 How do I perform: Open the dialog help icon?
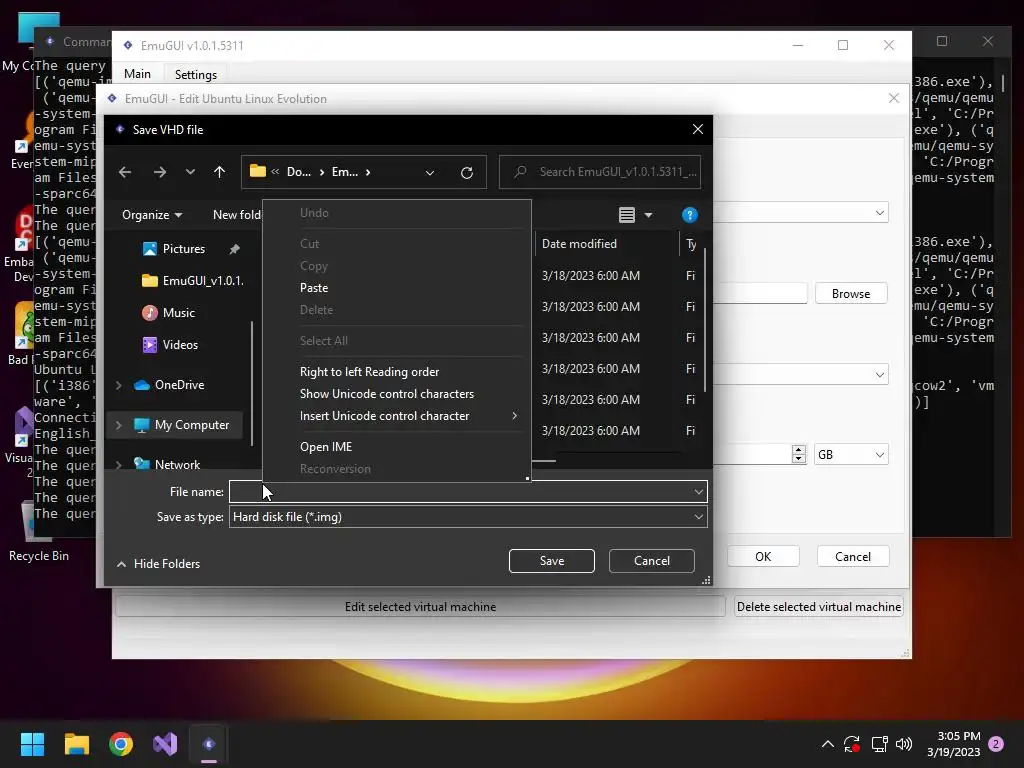click(690, 215)
